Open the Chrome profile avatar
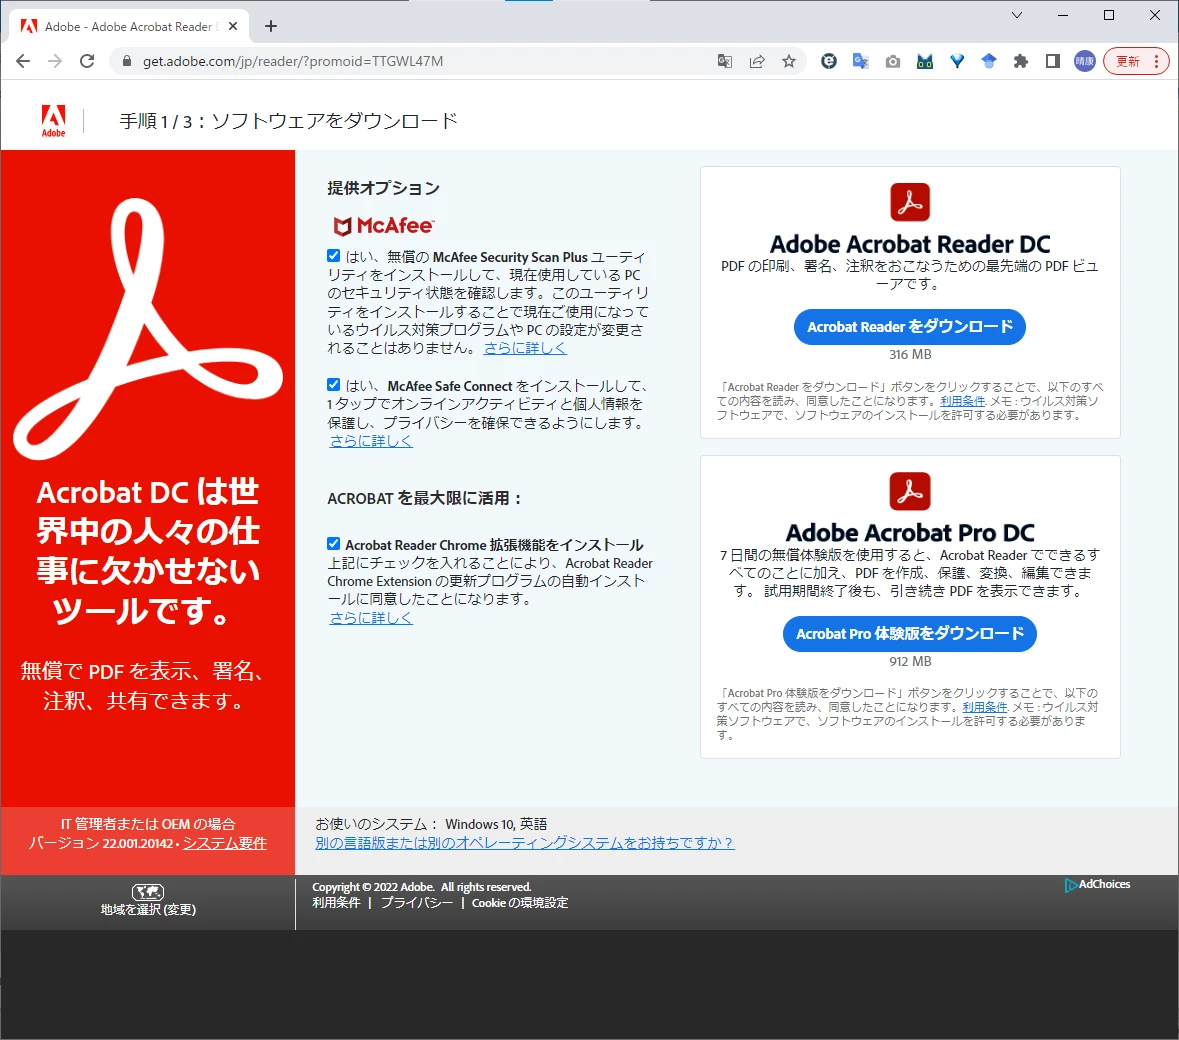This screenshot has height=1040, width=1179. click(1084, 61)
